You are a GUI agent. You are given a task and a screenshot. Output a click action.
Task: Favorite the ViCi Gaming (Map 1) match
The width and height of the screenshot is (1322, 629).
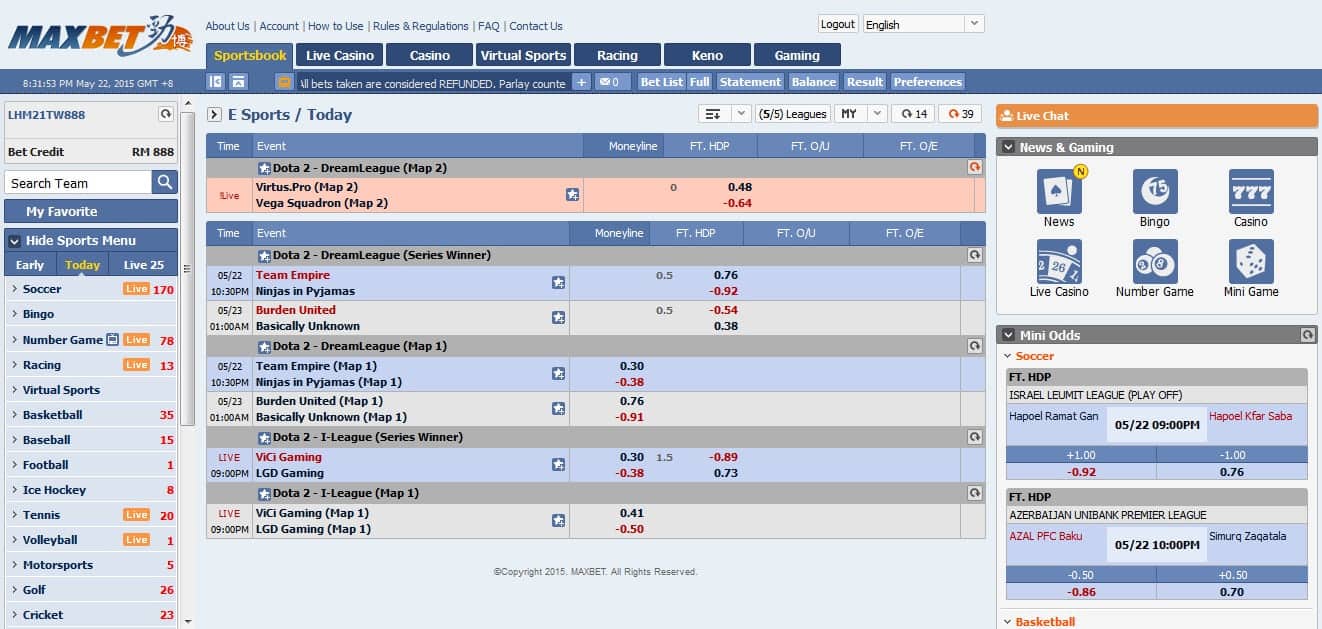558,521
